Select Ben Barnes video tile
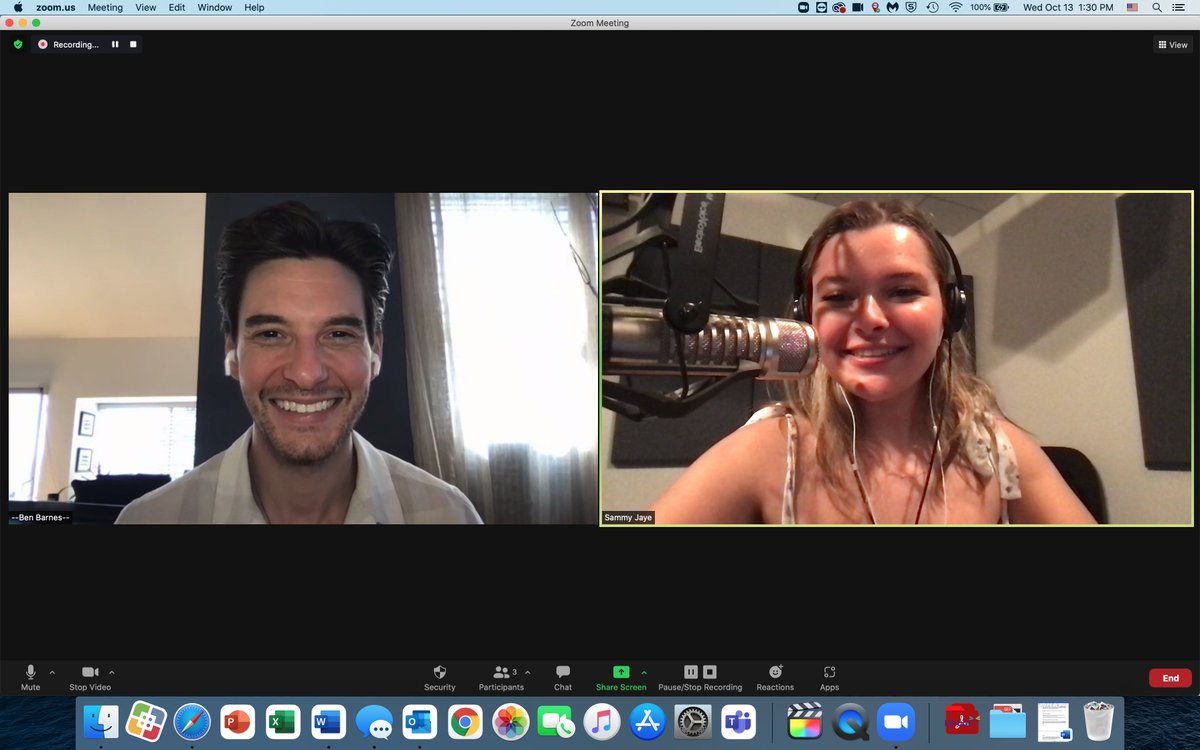1200x750 pixels. tap(303, 359)
